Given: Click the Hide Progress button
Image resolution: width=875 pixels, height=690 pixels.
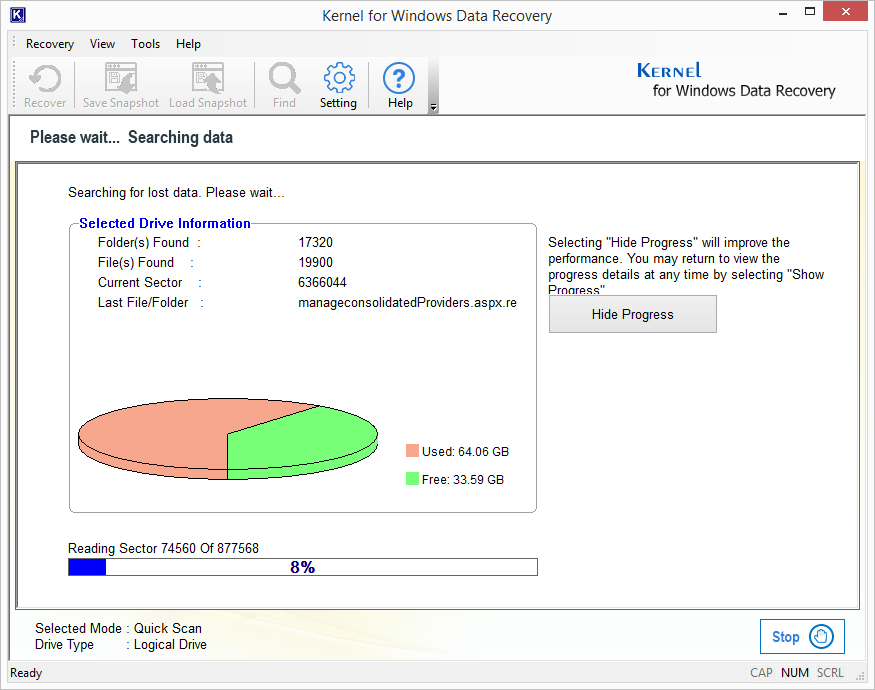Looking at the screenshot, I should 633,314.
